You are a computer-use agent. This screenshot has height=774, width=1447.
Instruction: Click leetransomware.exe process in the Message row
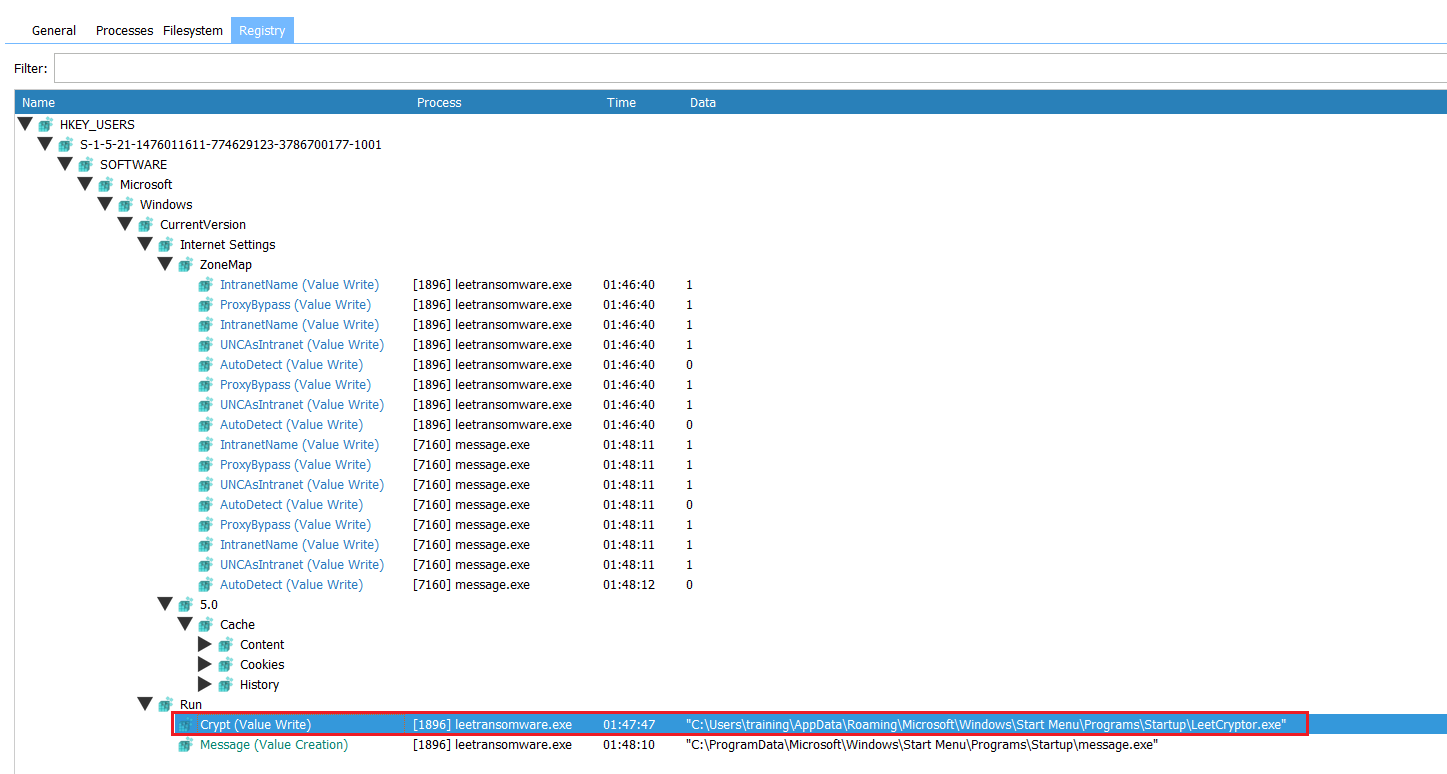tap(492, 744)
